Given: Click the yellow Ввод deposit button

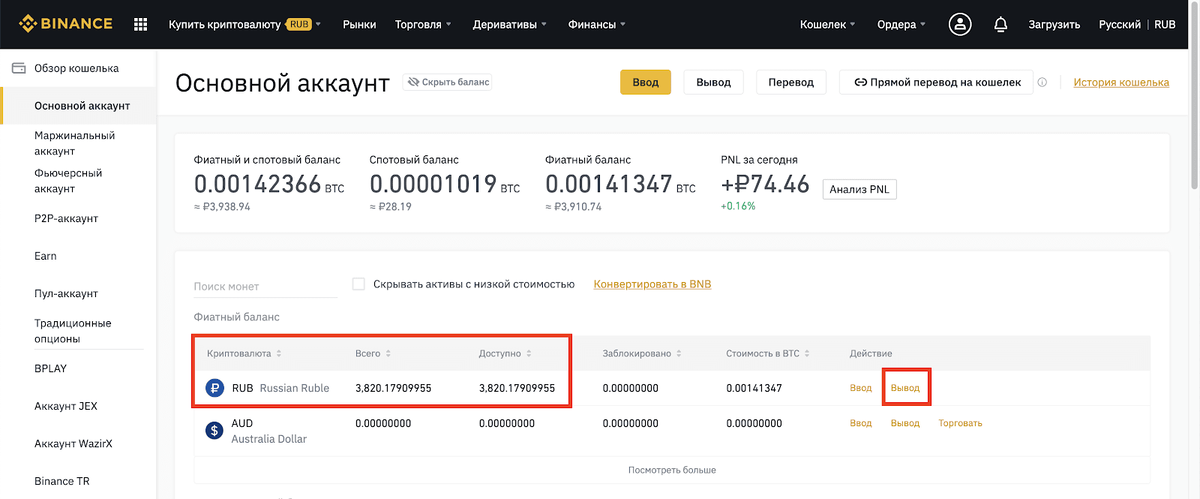Looking at the screenshot, I should click(645, 82).
